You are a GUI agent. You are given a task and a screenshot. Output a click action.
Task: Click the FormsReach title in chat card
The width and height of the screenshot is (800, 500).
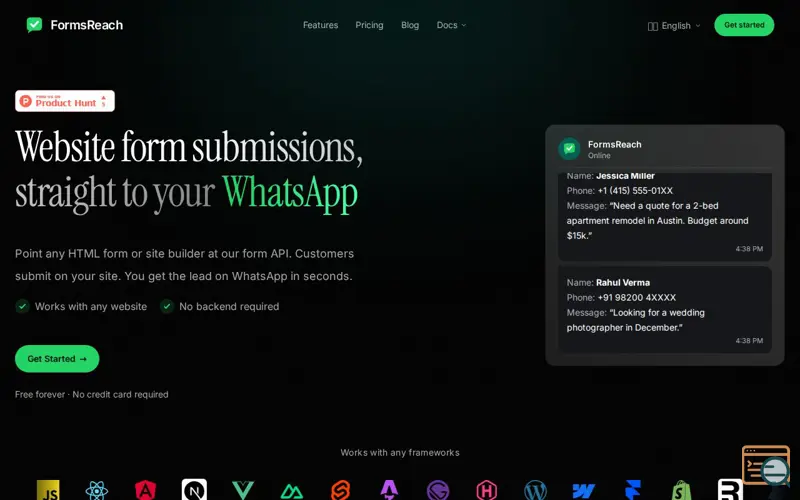point(614,144)
